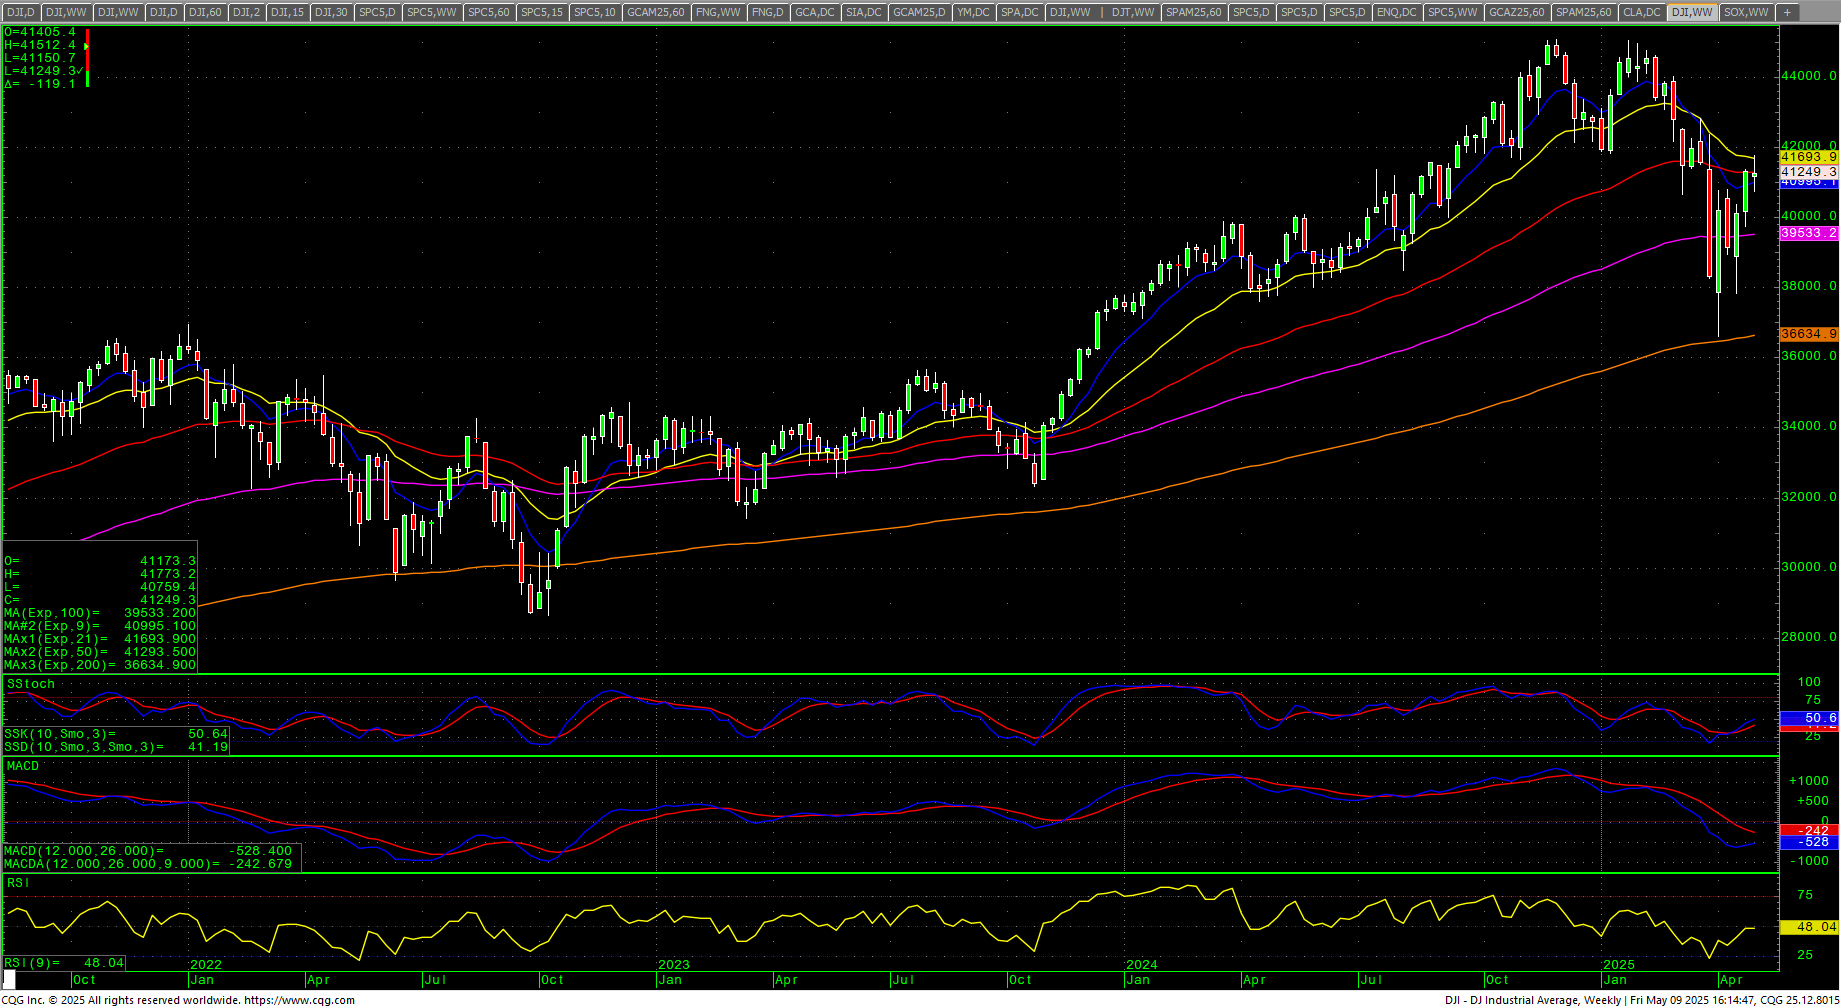The height and width of the screenshot is (1008, 1841).
Task: Click the 2022 year label on time axis
Action: tap(205, 965)
